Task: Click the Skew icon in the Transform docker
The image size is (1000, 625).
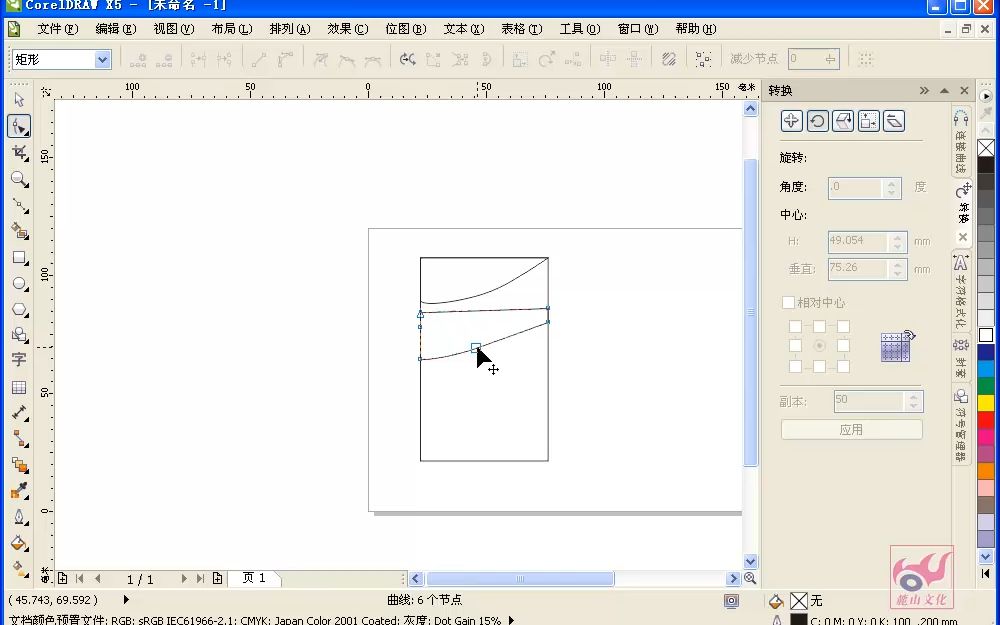Action: pos(895,119)
